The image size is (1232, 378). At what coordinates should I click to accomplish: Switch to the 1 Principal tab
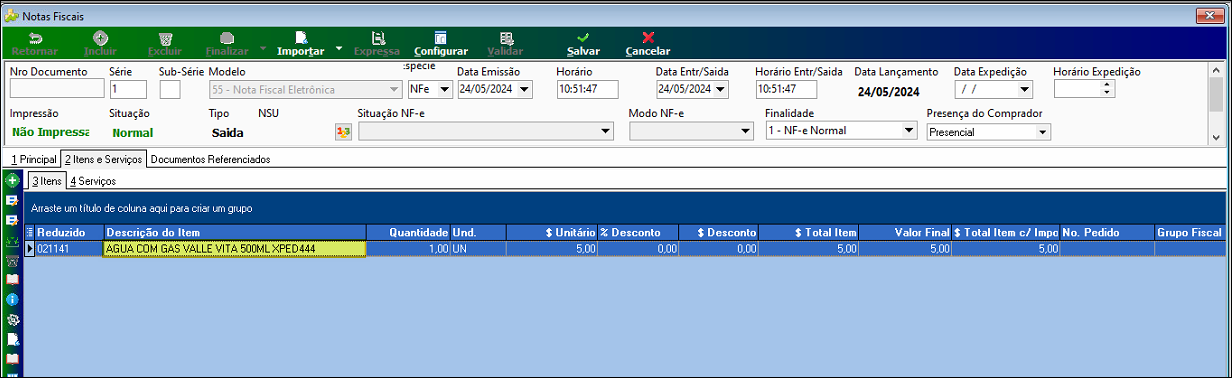[33, 159]
